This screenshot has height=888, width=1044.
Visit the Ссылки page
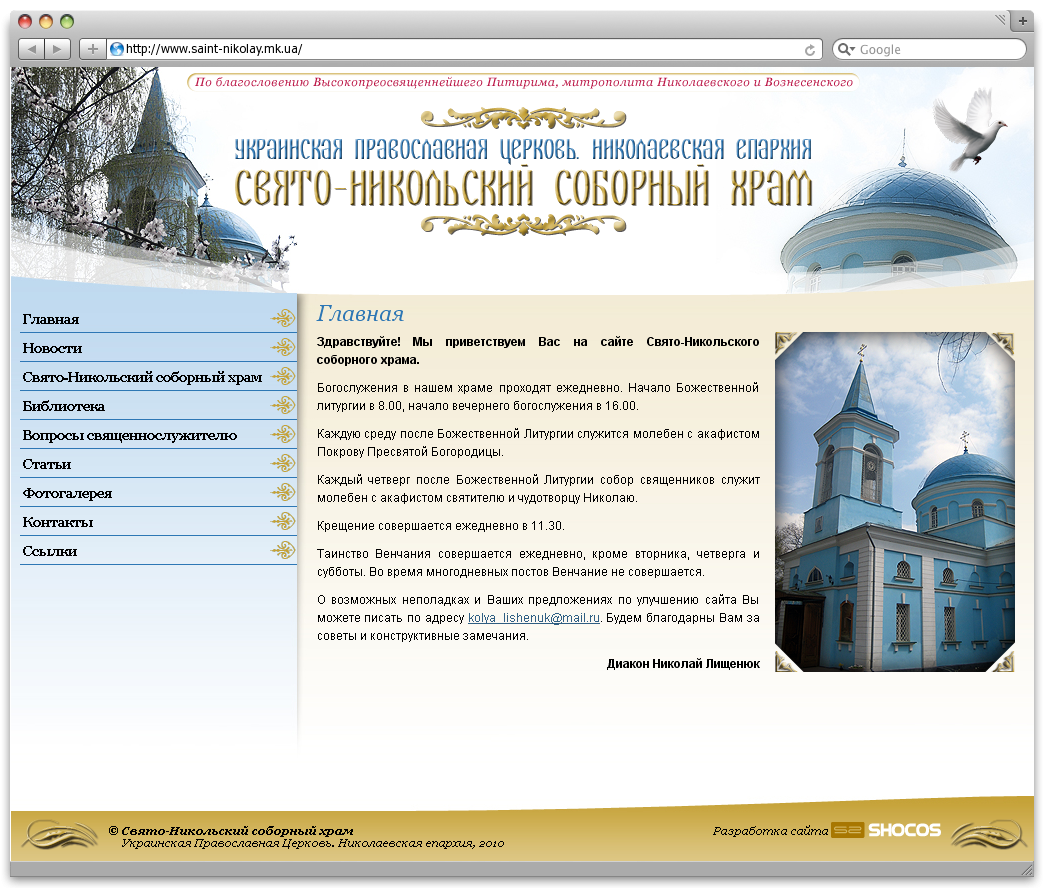click(x=47, y=550)
